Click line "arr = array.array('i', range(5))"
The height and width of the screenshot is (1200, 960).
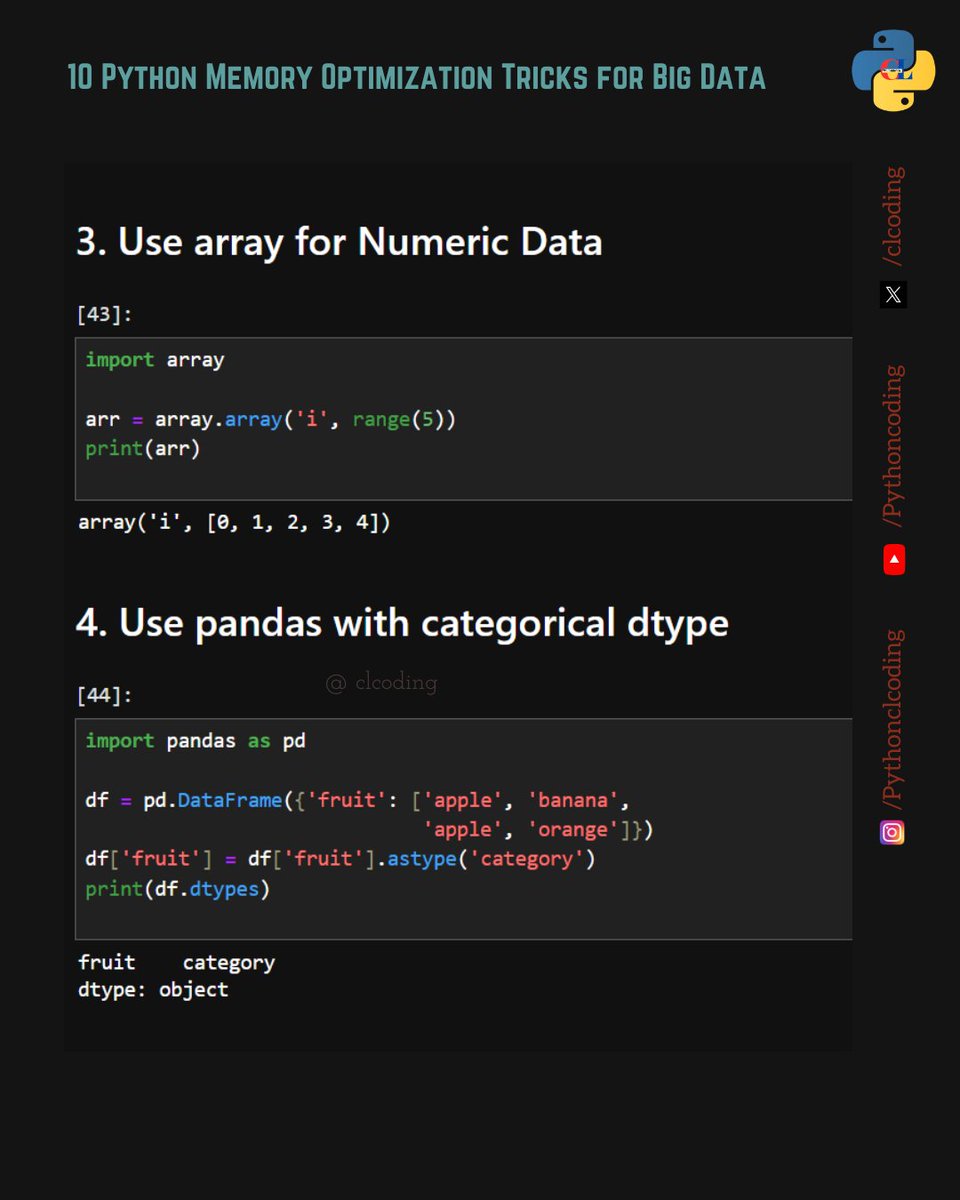click(270, 420)
